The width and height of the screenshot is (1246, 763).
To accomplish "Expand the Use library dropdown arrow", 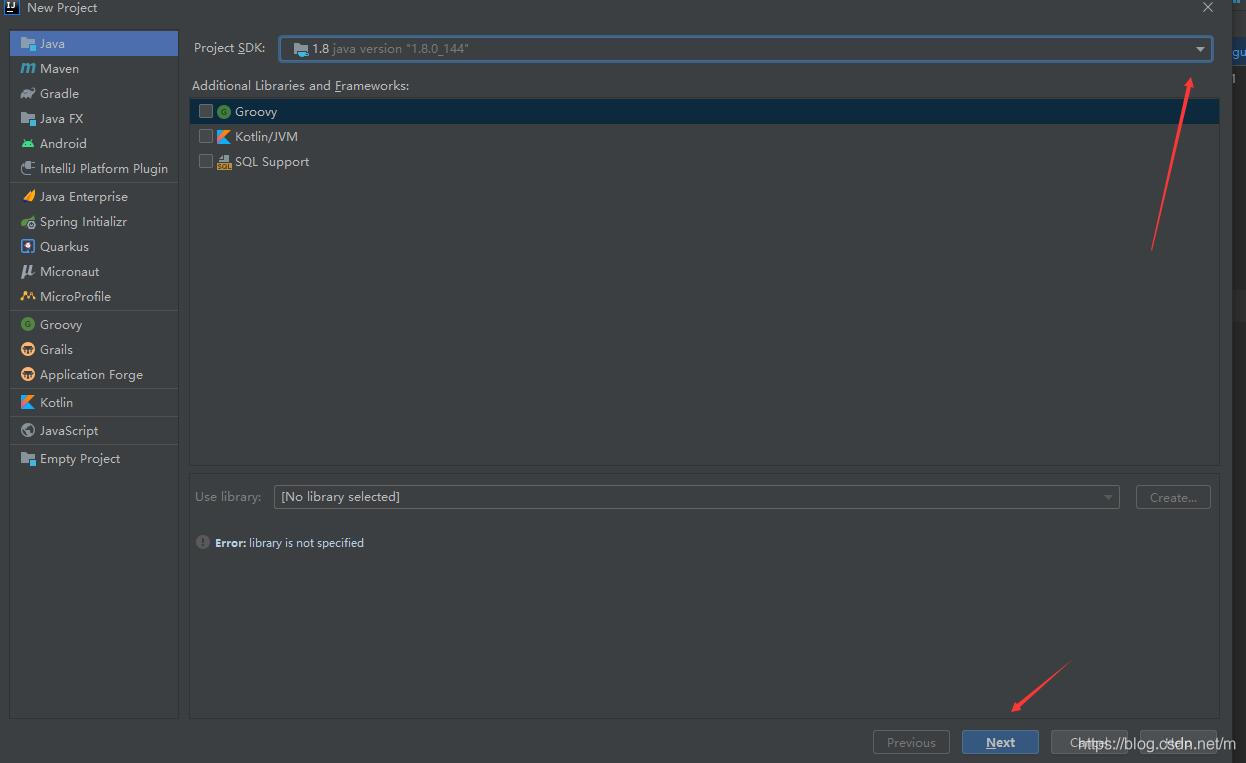I will (1108, 497).
